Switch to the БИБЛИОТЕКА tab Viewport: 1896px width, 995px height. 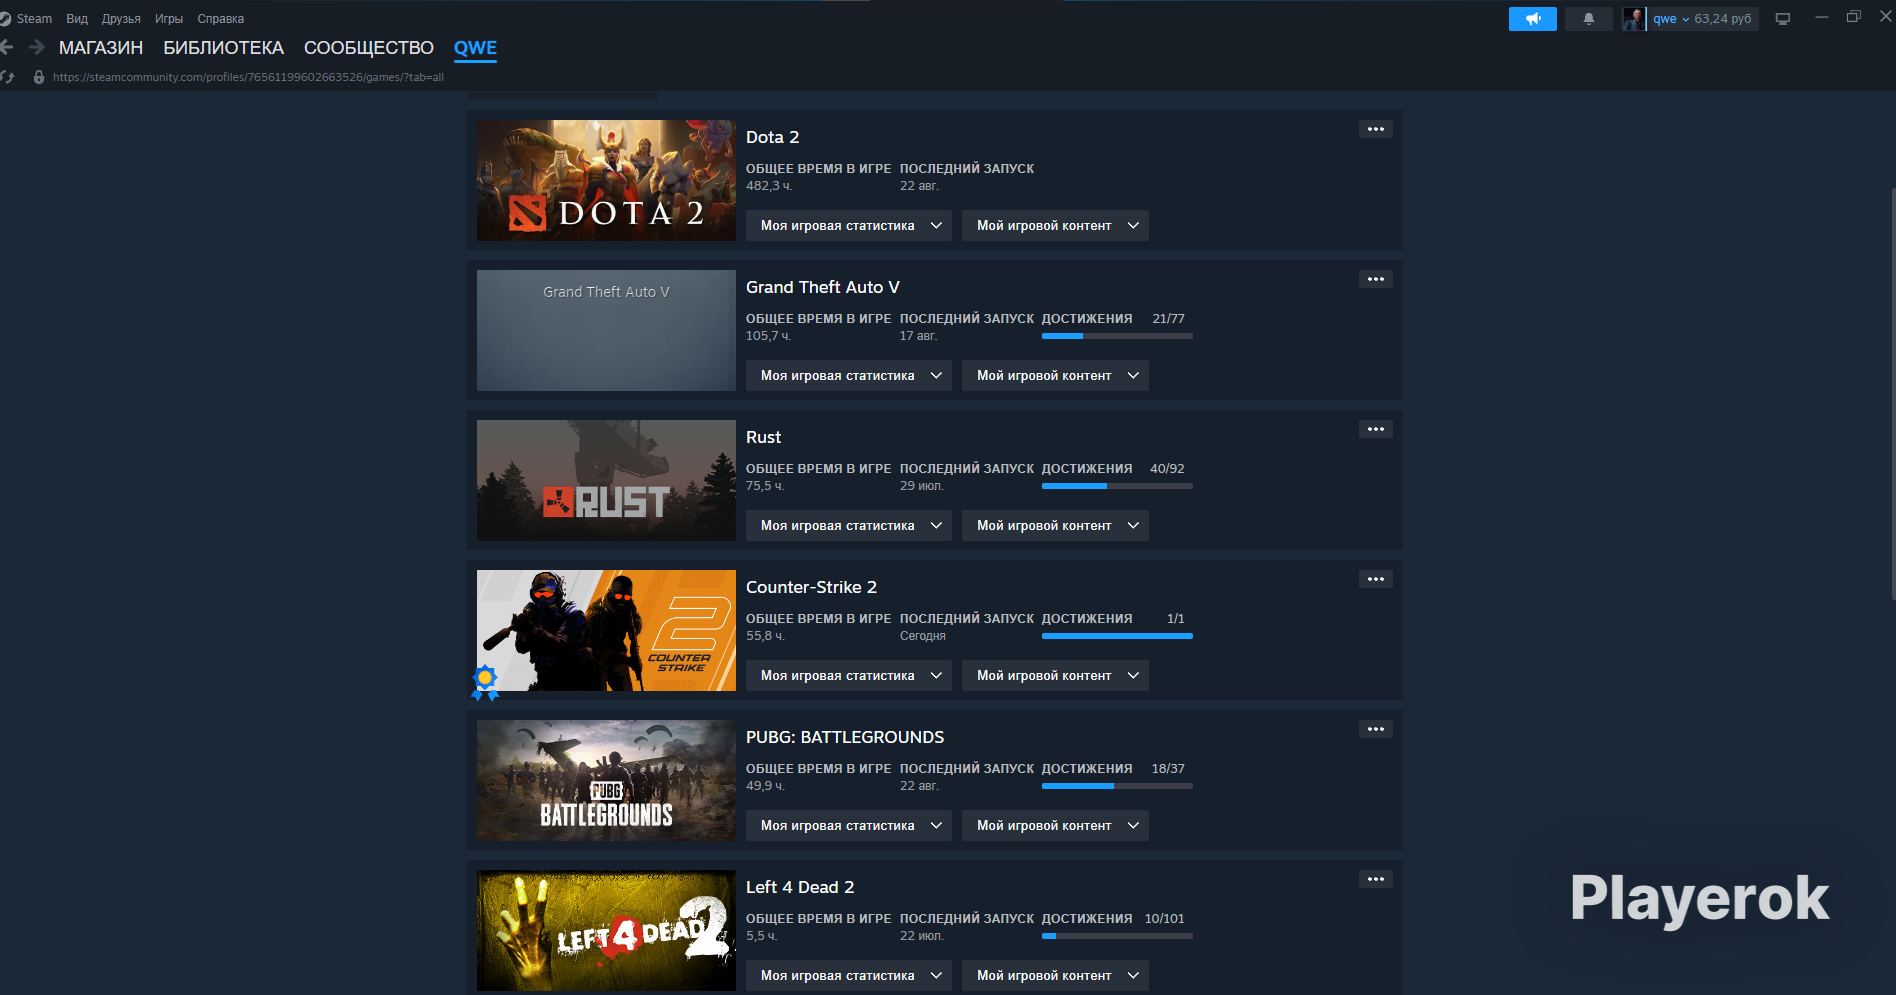[x=224, y=48]
